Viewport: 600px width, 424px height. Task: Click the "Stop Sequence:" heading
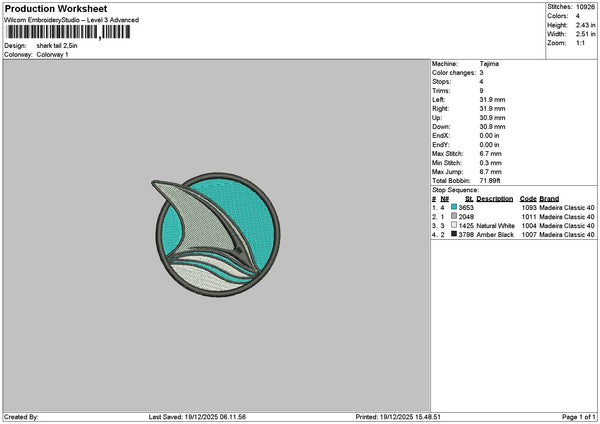pyautogui.click(x=455, y=190)
